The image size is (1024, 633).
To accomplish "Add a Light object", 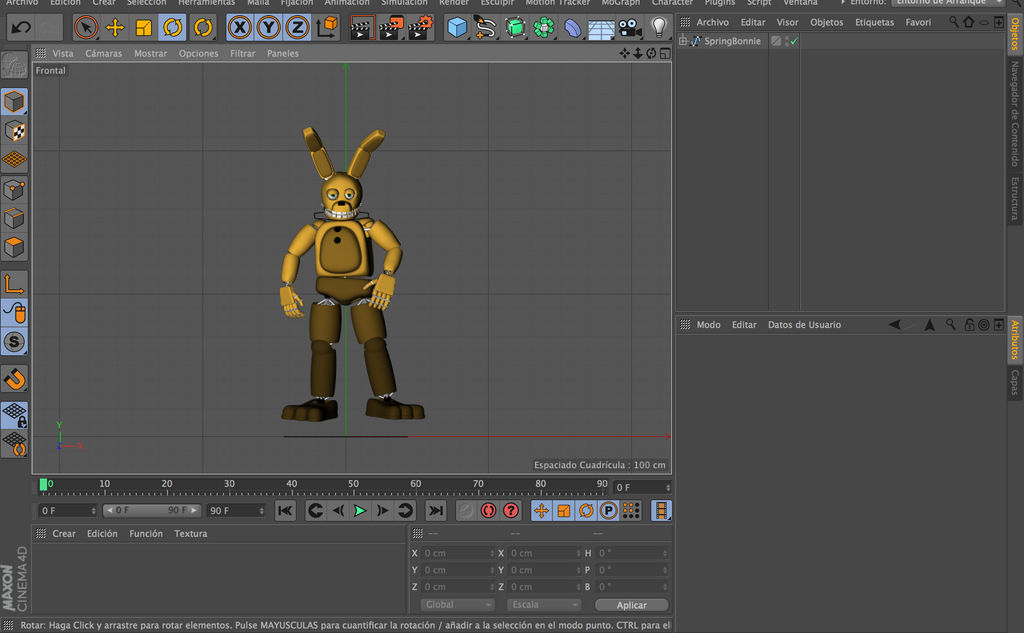I will 658,27.
